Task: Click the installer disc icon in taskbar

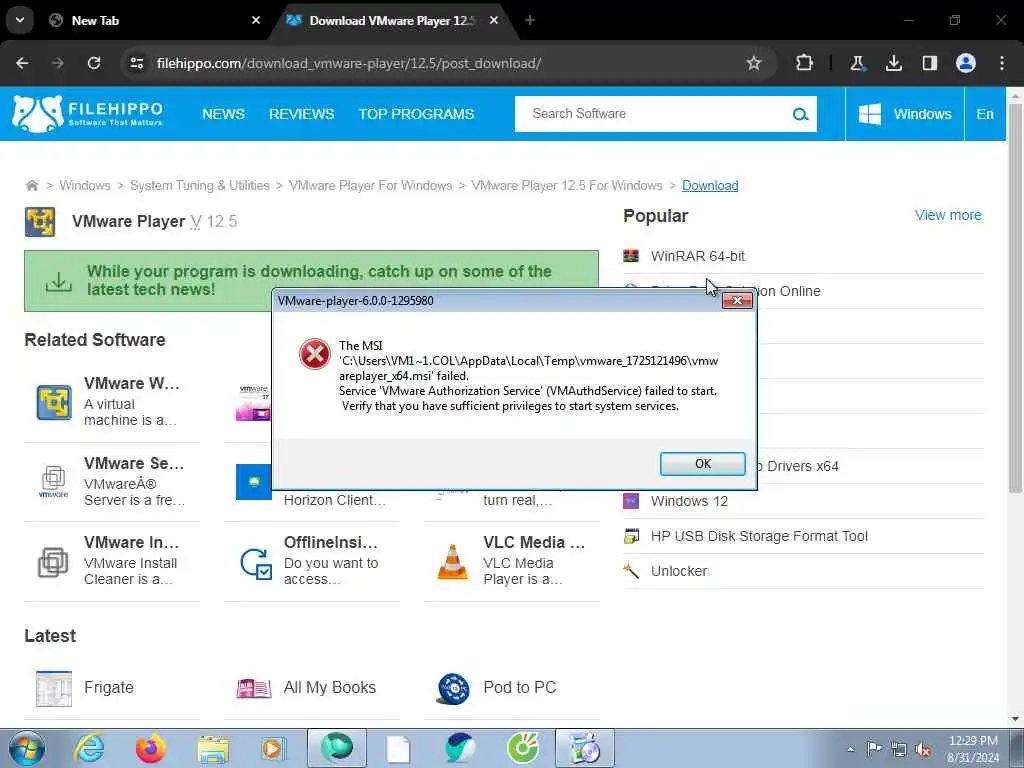Action: 584,748
